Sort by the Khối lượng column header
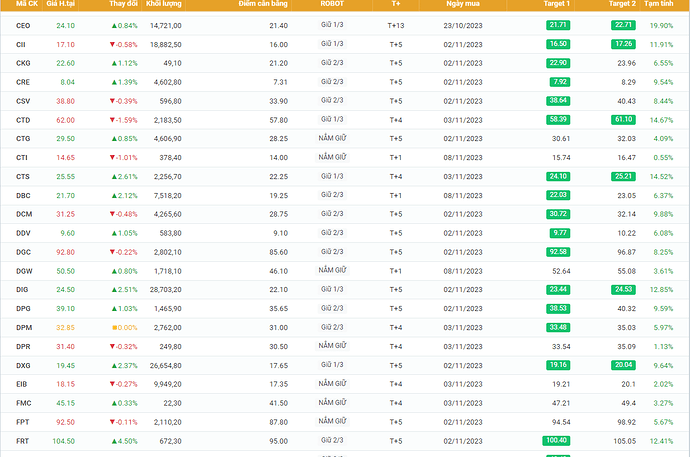The height and width of the screenshot is (457, 690). 164,4
